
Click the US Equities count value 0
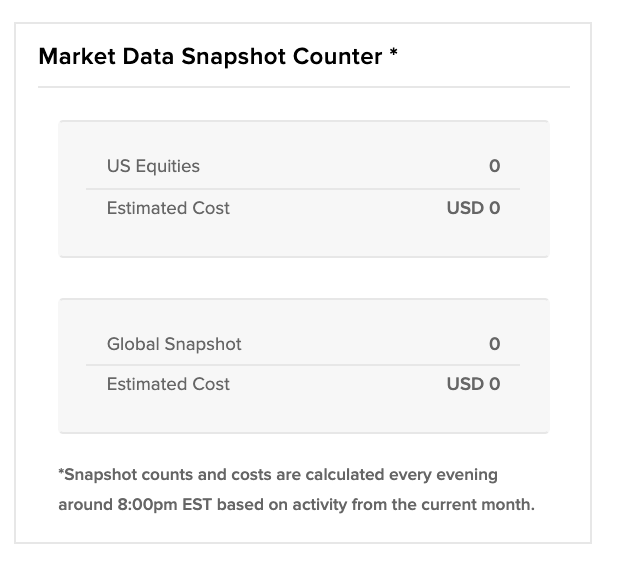(494, 166)
